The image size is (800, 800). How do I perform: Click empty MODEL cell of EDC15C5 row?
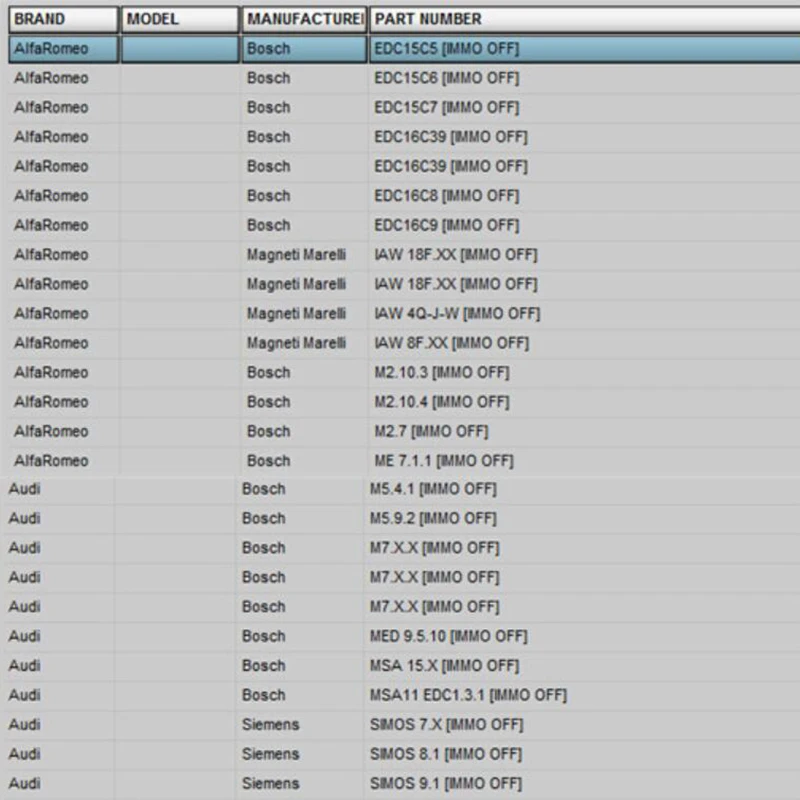[x=180, y=49]
